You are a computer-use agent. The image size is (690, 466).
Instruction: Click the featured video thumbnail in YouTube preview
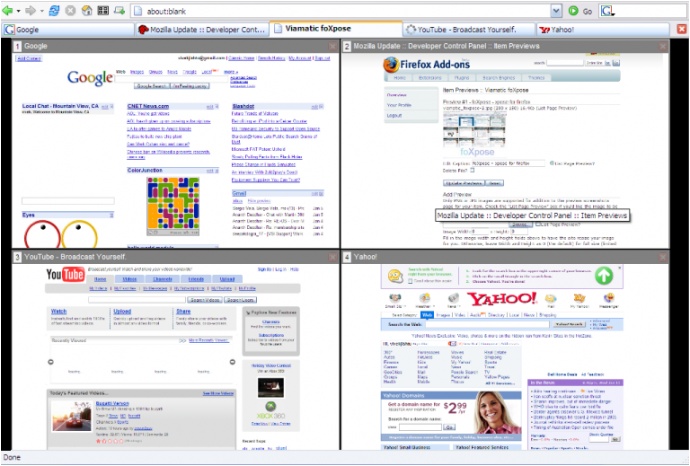click(71, 416)
